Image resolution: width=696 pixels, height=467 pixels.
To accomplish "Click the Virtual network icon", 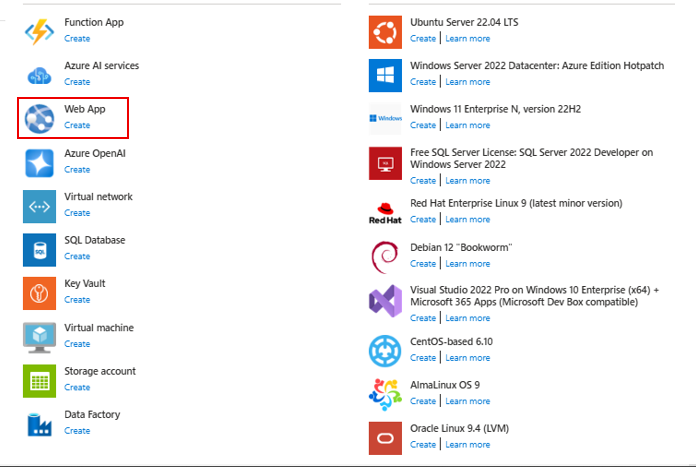I will click(40, 206).
